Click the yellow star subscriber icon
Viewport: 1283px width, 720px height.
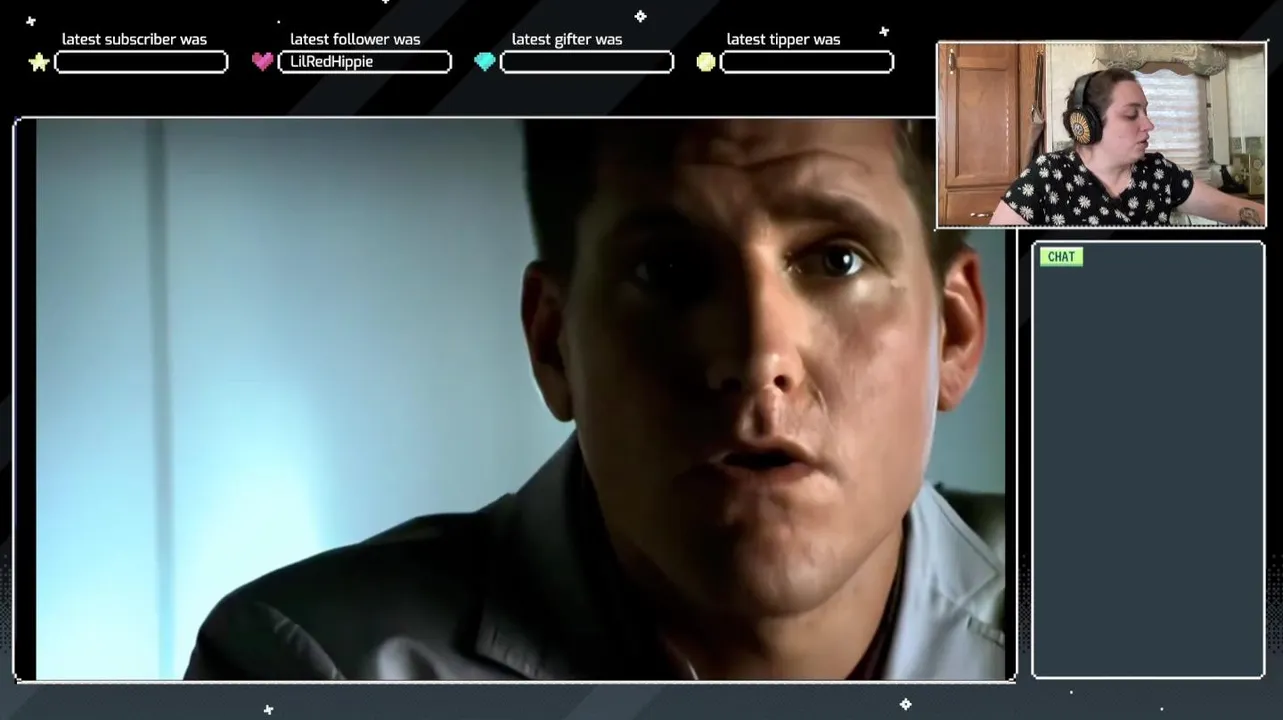[x=38, y=62]
